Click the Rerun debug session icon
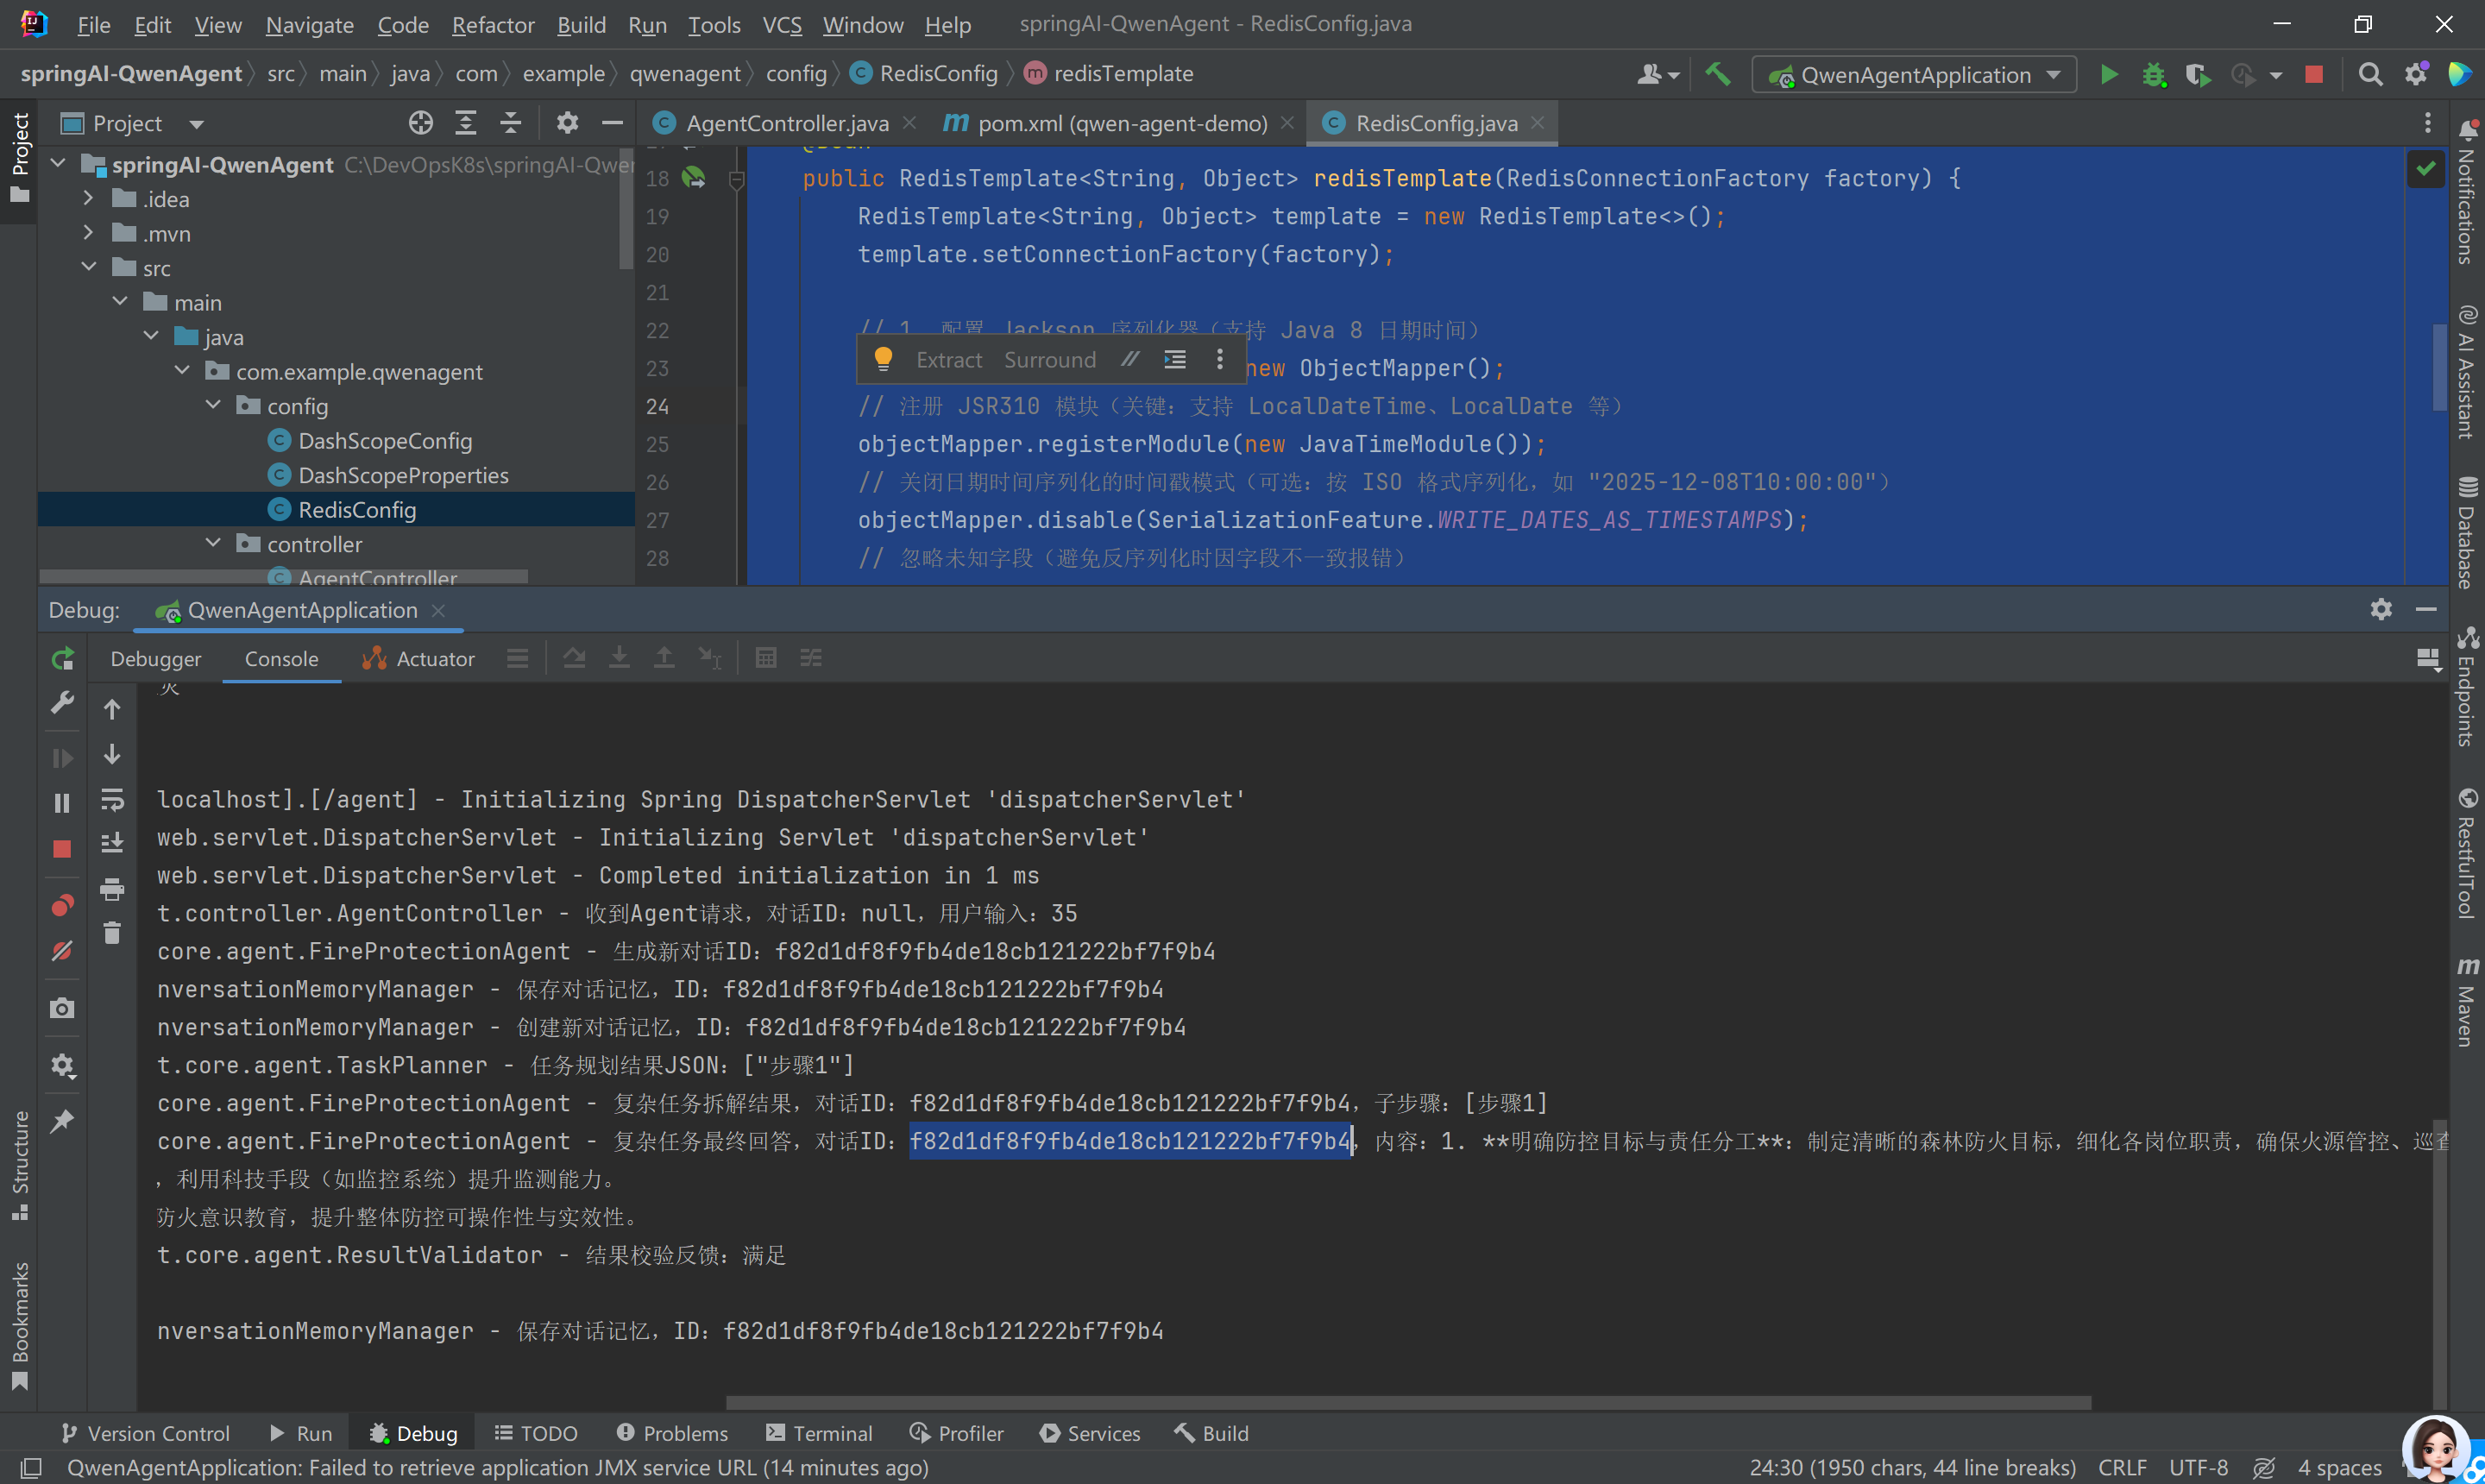The image size is (2485, 1484). point(62,658)
